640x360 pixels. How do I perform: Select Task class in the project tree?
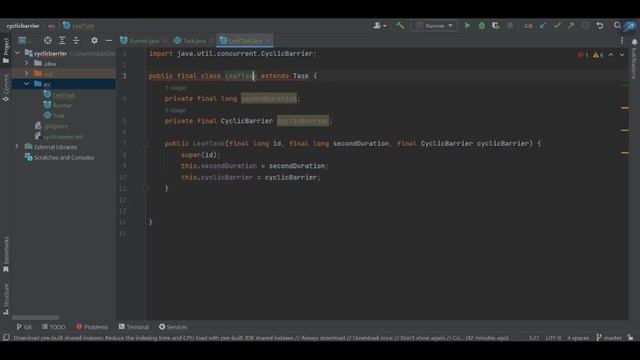(x=58, y=116)
